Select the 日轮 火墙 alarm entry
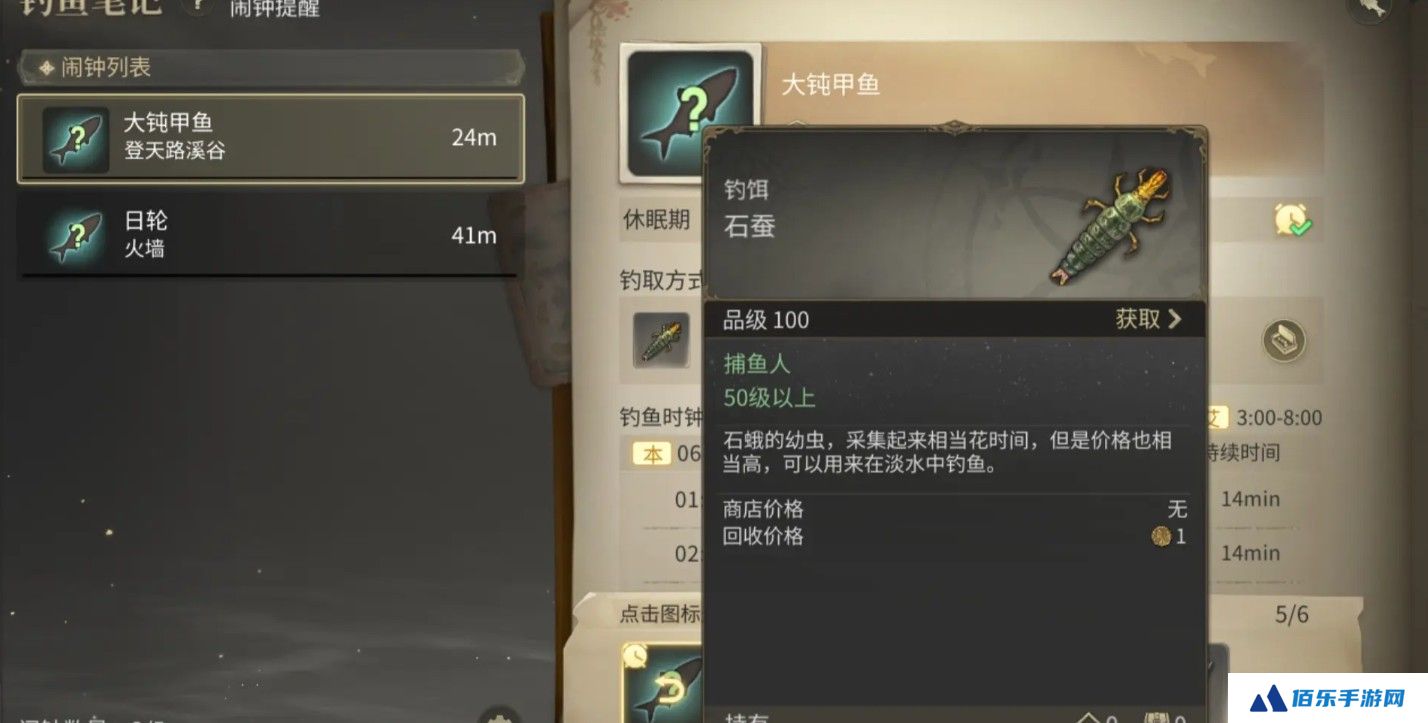1428x723 pixels. click(x=271, y=235)
